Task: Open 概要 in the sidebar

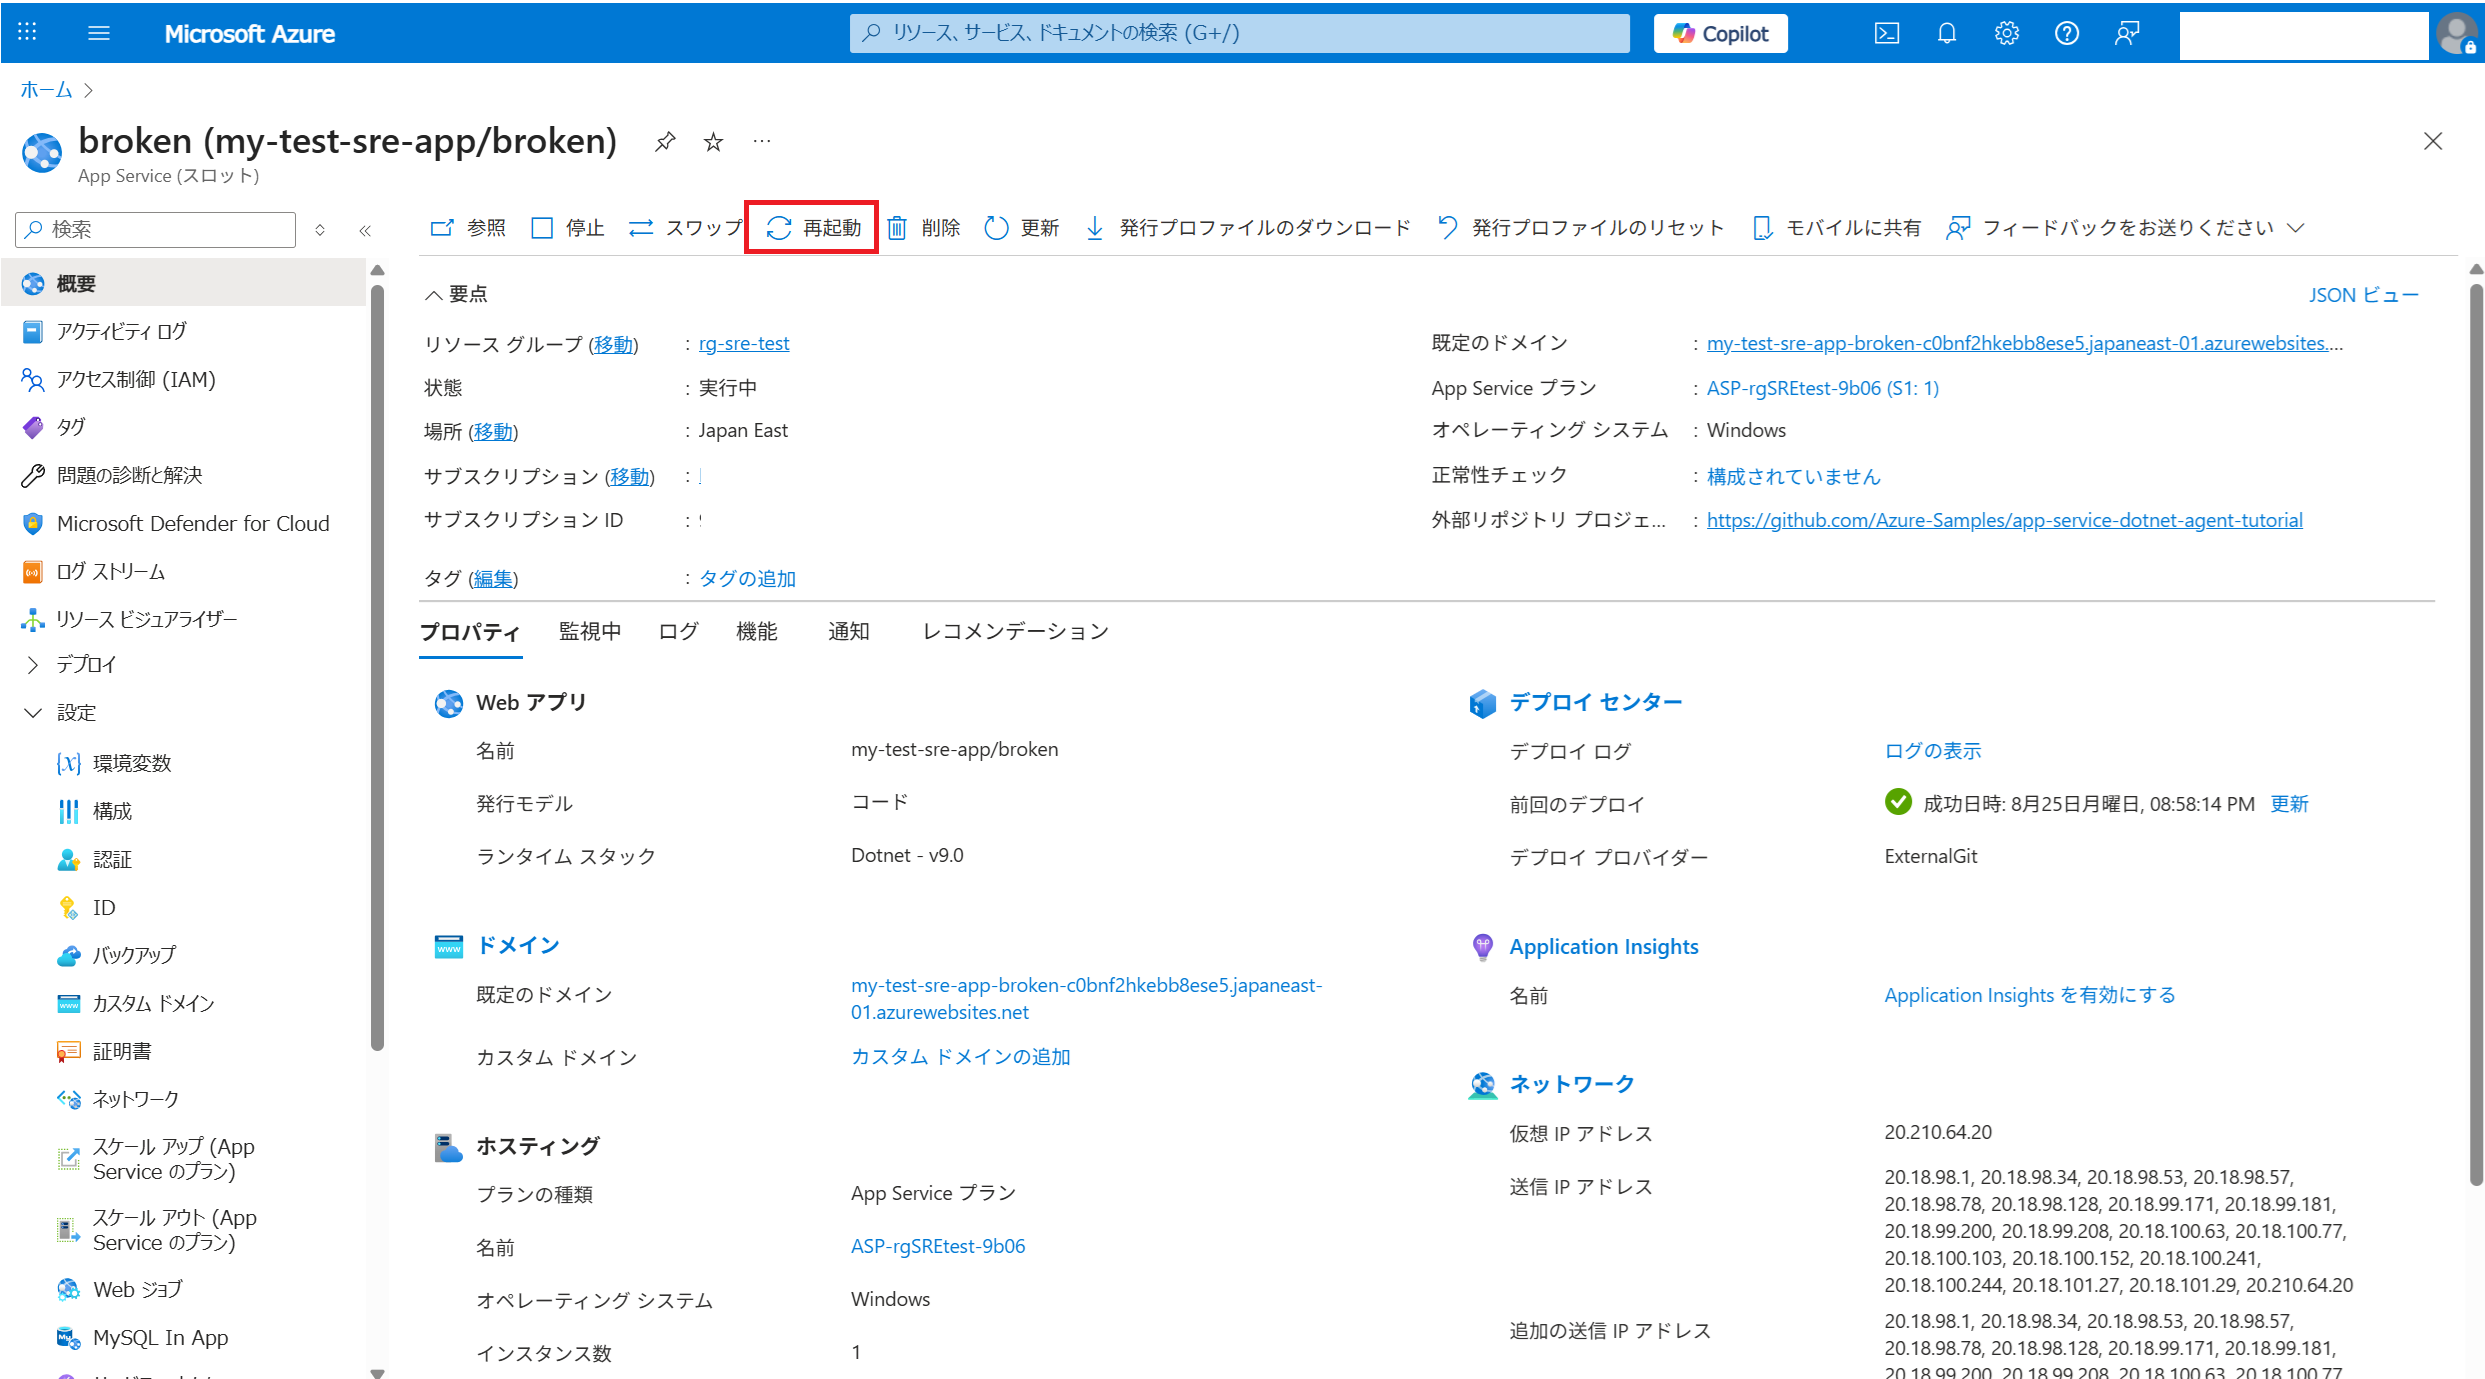Action: tap(184, 283)
